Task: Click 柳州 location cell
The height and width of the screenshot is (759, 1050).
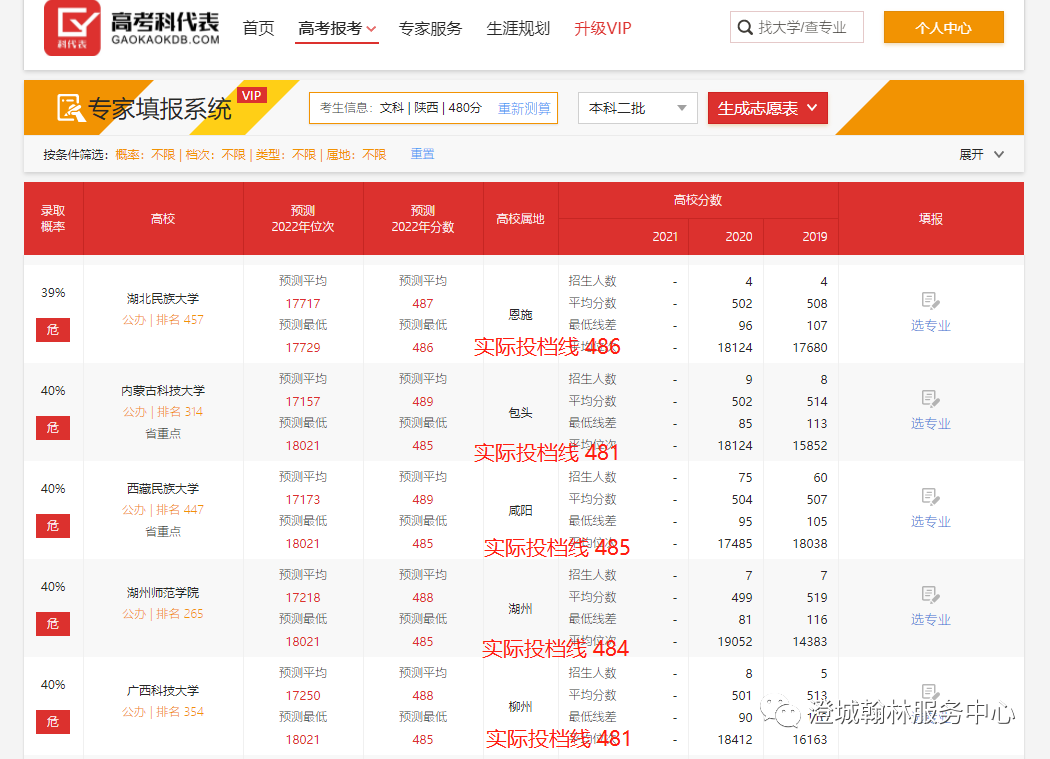Action: click(x=520, y=706)
